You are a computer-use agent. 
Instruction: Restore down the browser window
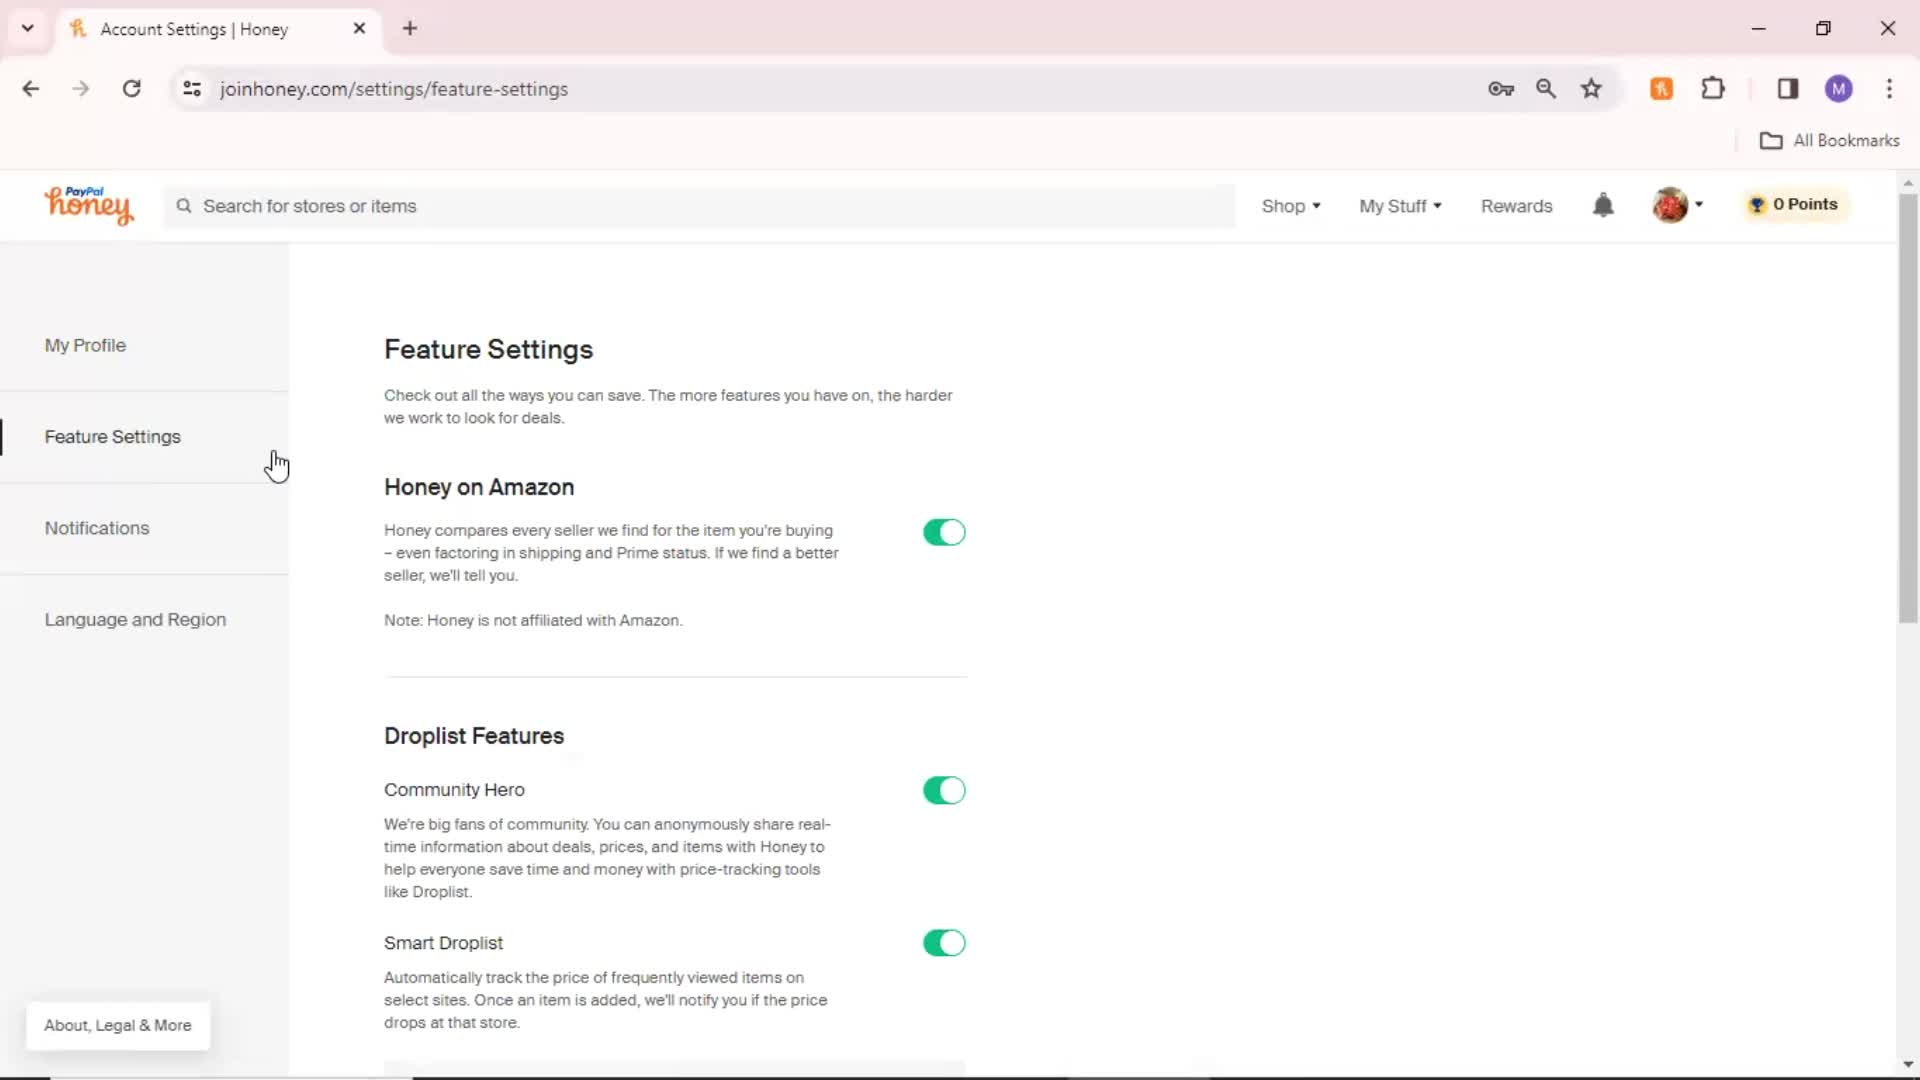pyautogui.click(x=1823, y=29)
